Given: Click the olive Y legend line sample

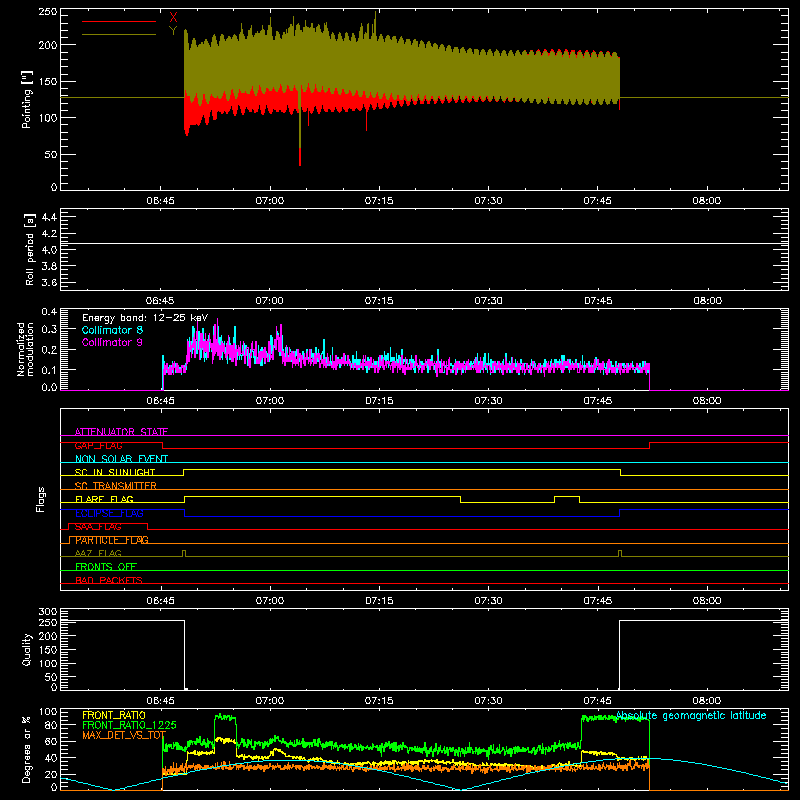Looking at the screenshot, I should click(119, 34).
